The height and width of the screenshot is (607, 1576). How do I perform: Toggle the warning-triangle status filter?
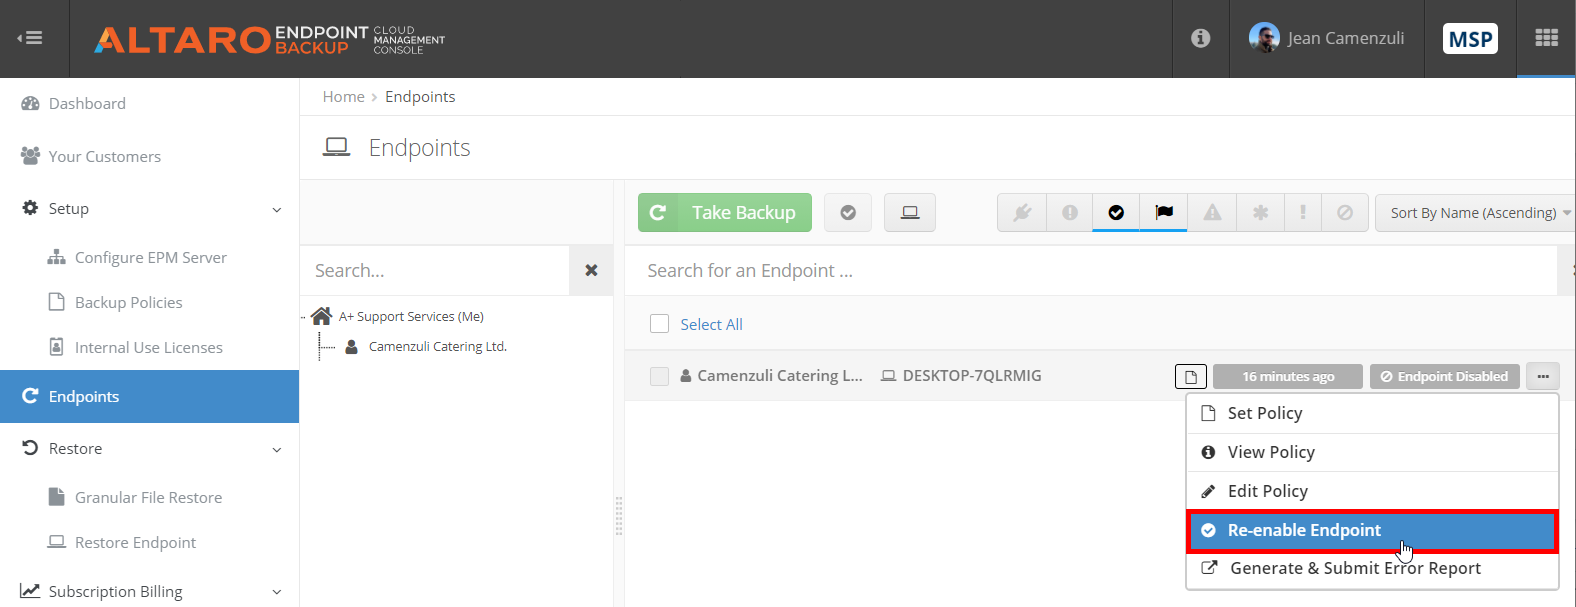pos(1212,212)
